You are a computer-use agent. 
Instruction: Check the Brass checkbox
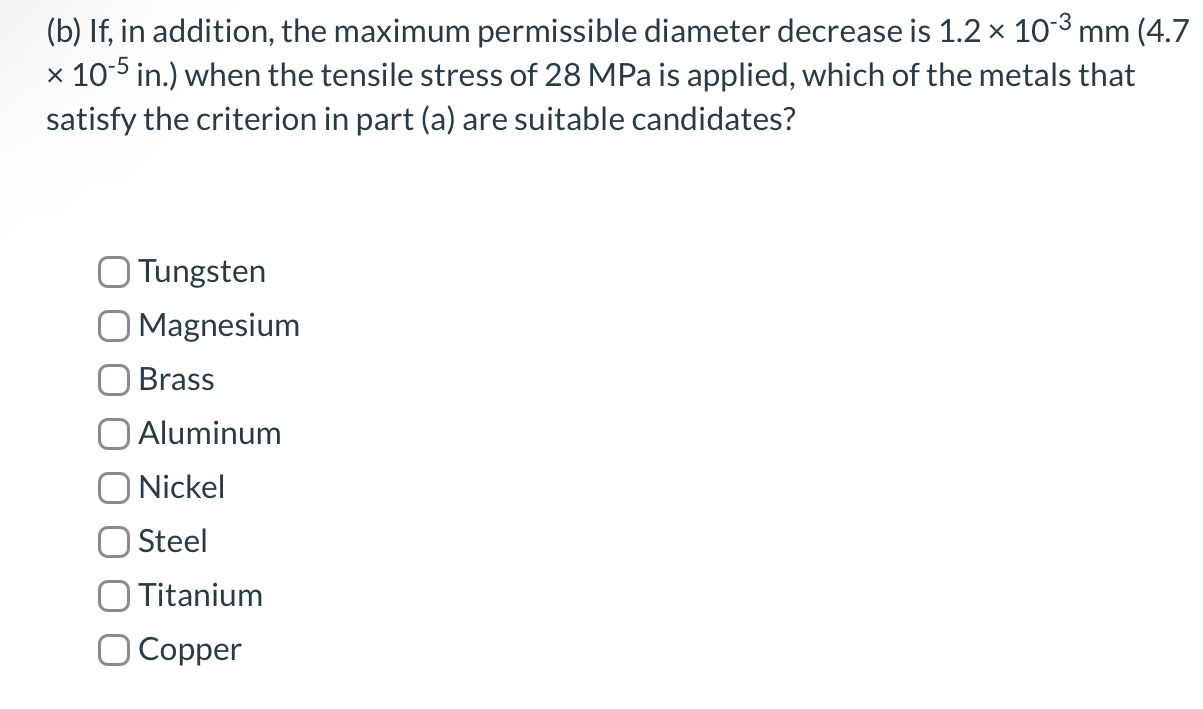(x=115, y=379)
